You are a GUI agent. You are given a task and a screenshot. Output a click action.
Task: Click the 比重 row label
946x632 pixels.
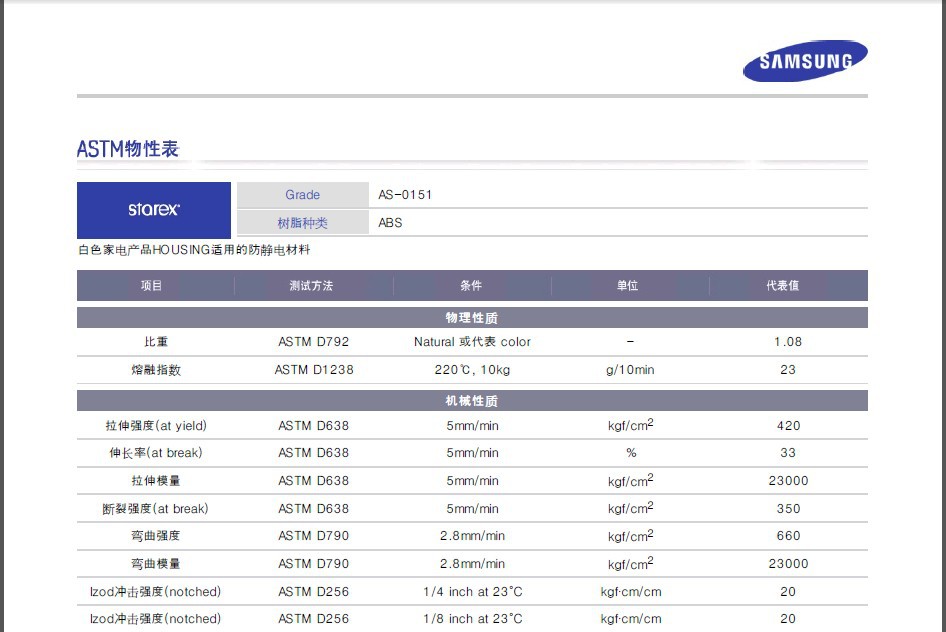[x=156, y=342]
